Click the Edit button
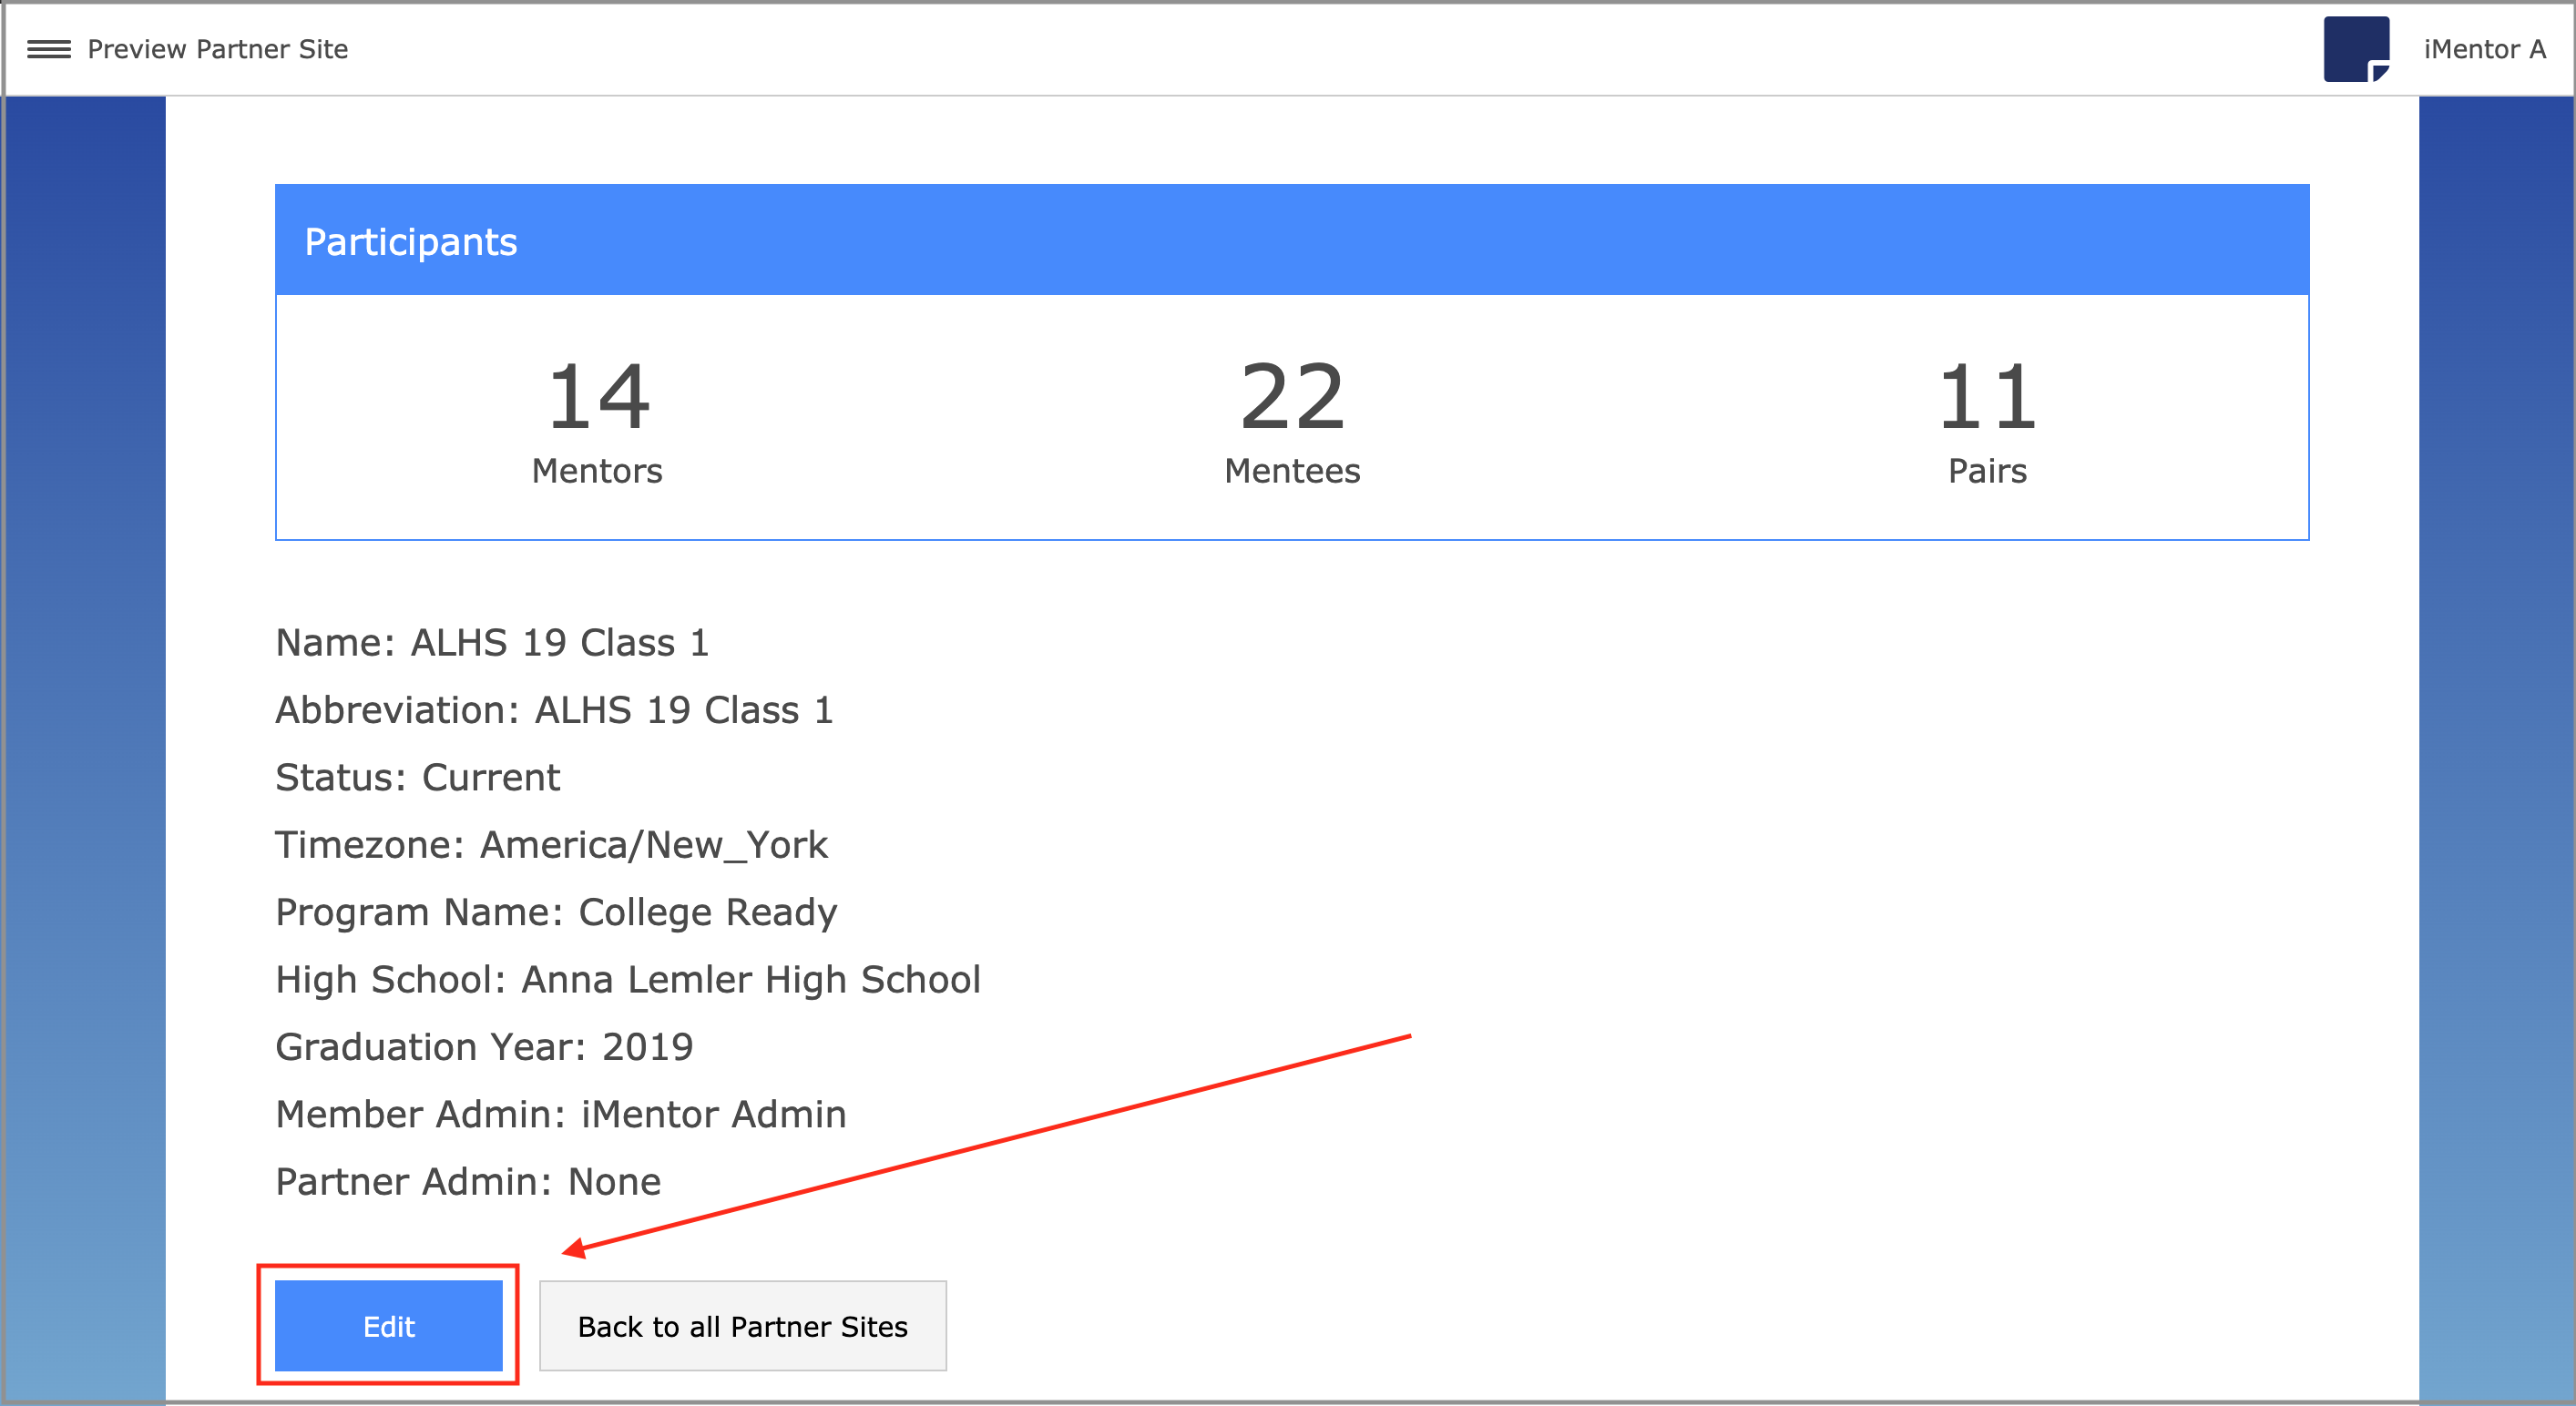Image resolution: width=2576 pixels, height=1406 pixels. 388,1325
